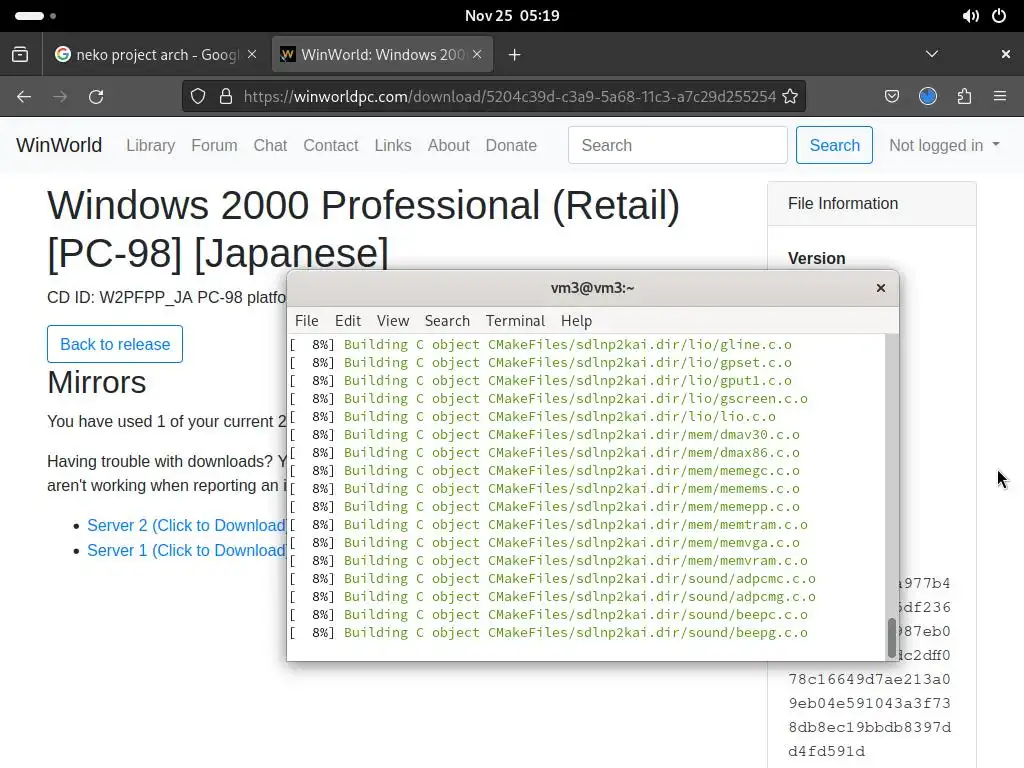Open the extensions puzzle icon
1024x768 pixels.
pyautogui.click(x=965, y=97)
